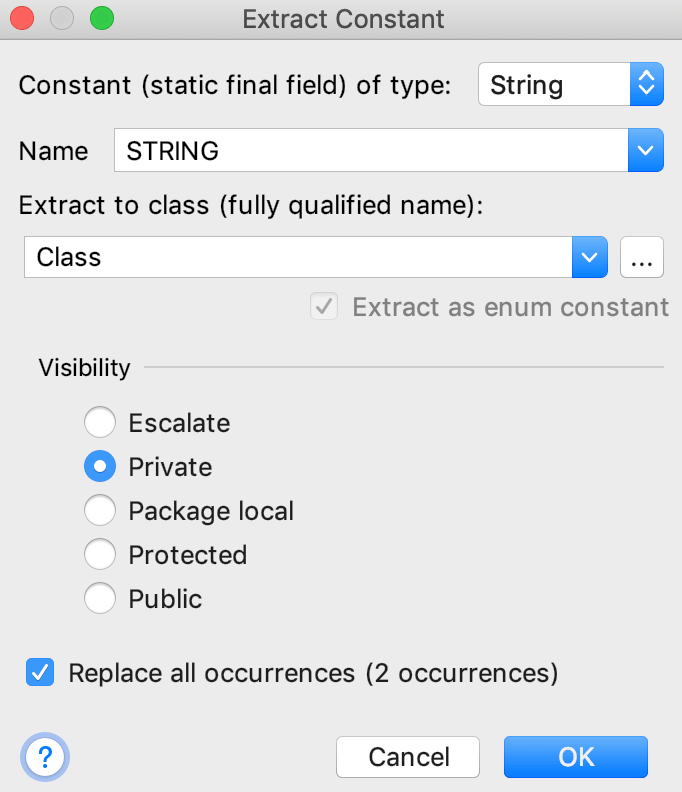682x792 pixels.
Task: Click the help question mark icon
Action: tap(46, 757)
